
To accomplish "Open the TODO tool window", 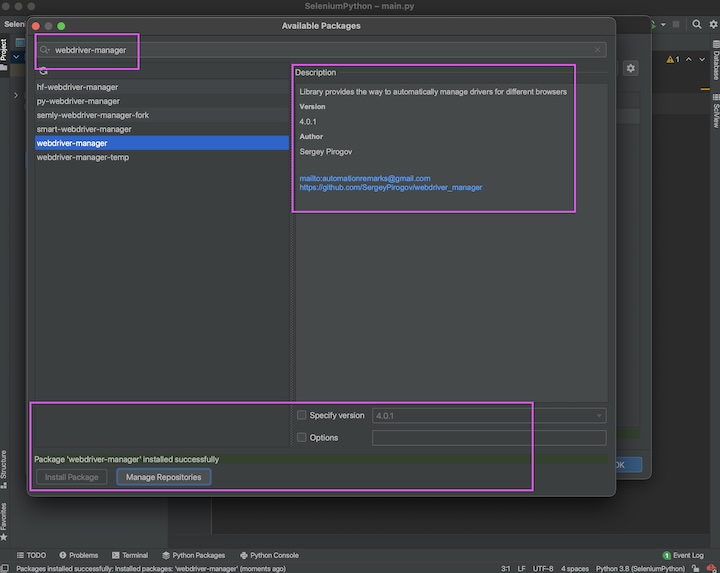I will (x=30, y=555).
